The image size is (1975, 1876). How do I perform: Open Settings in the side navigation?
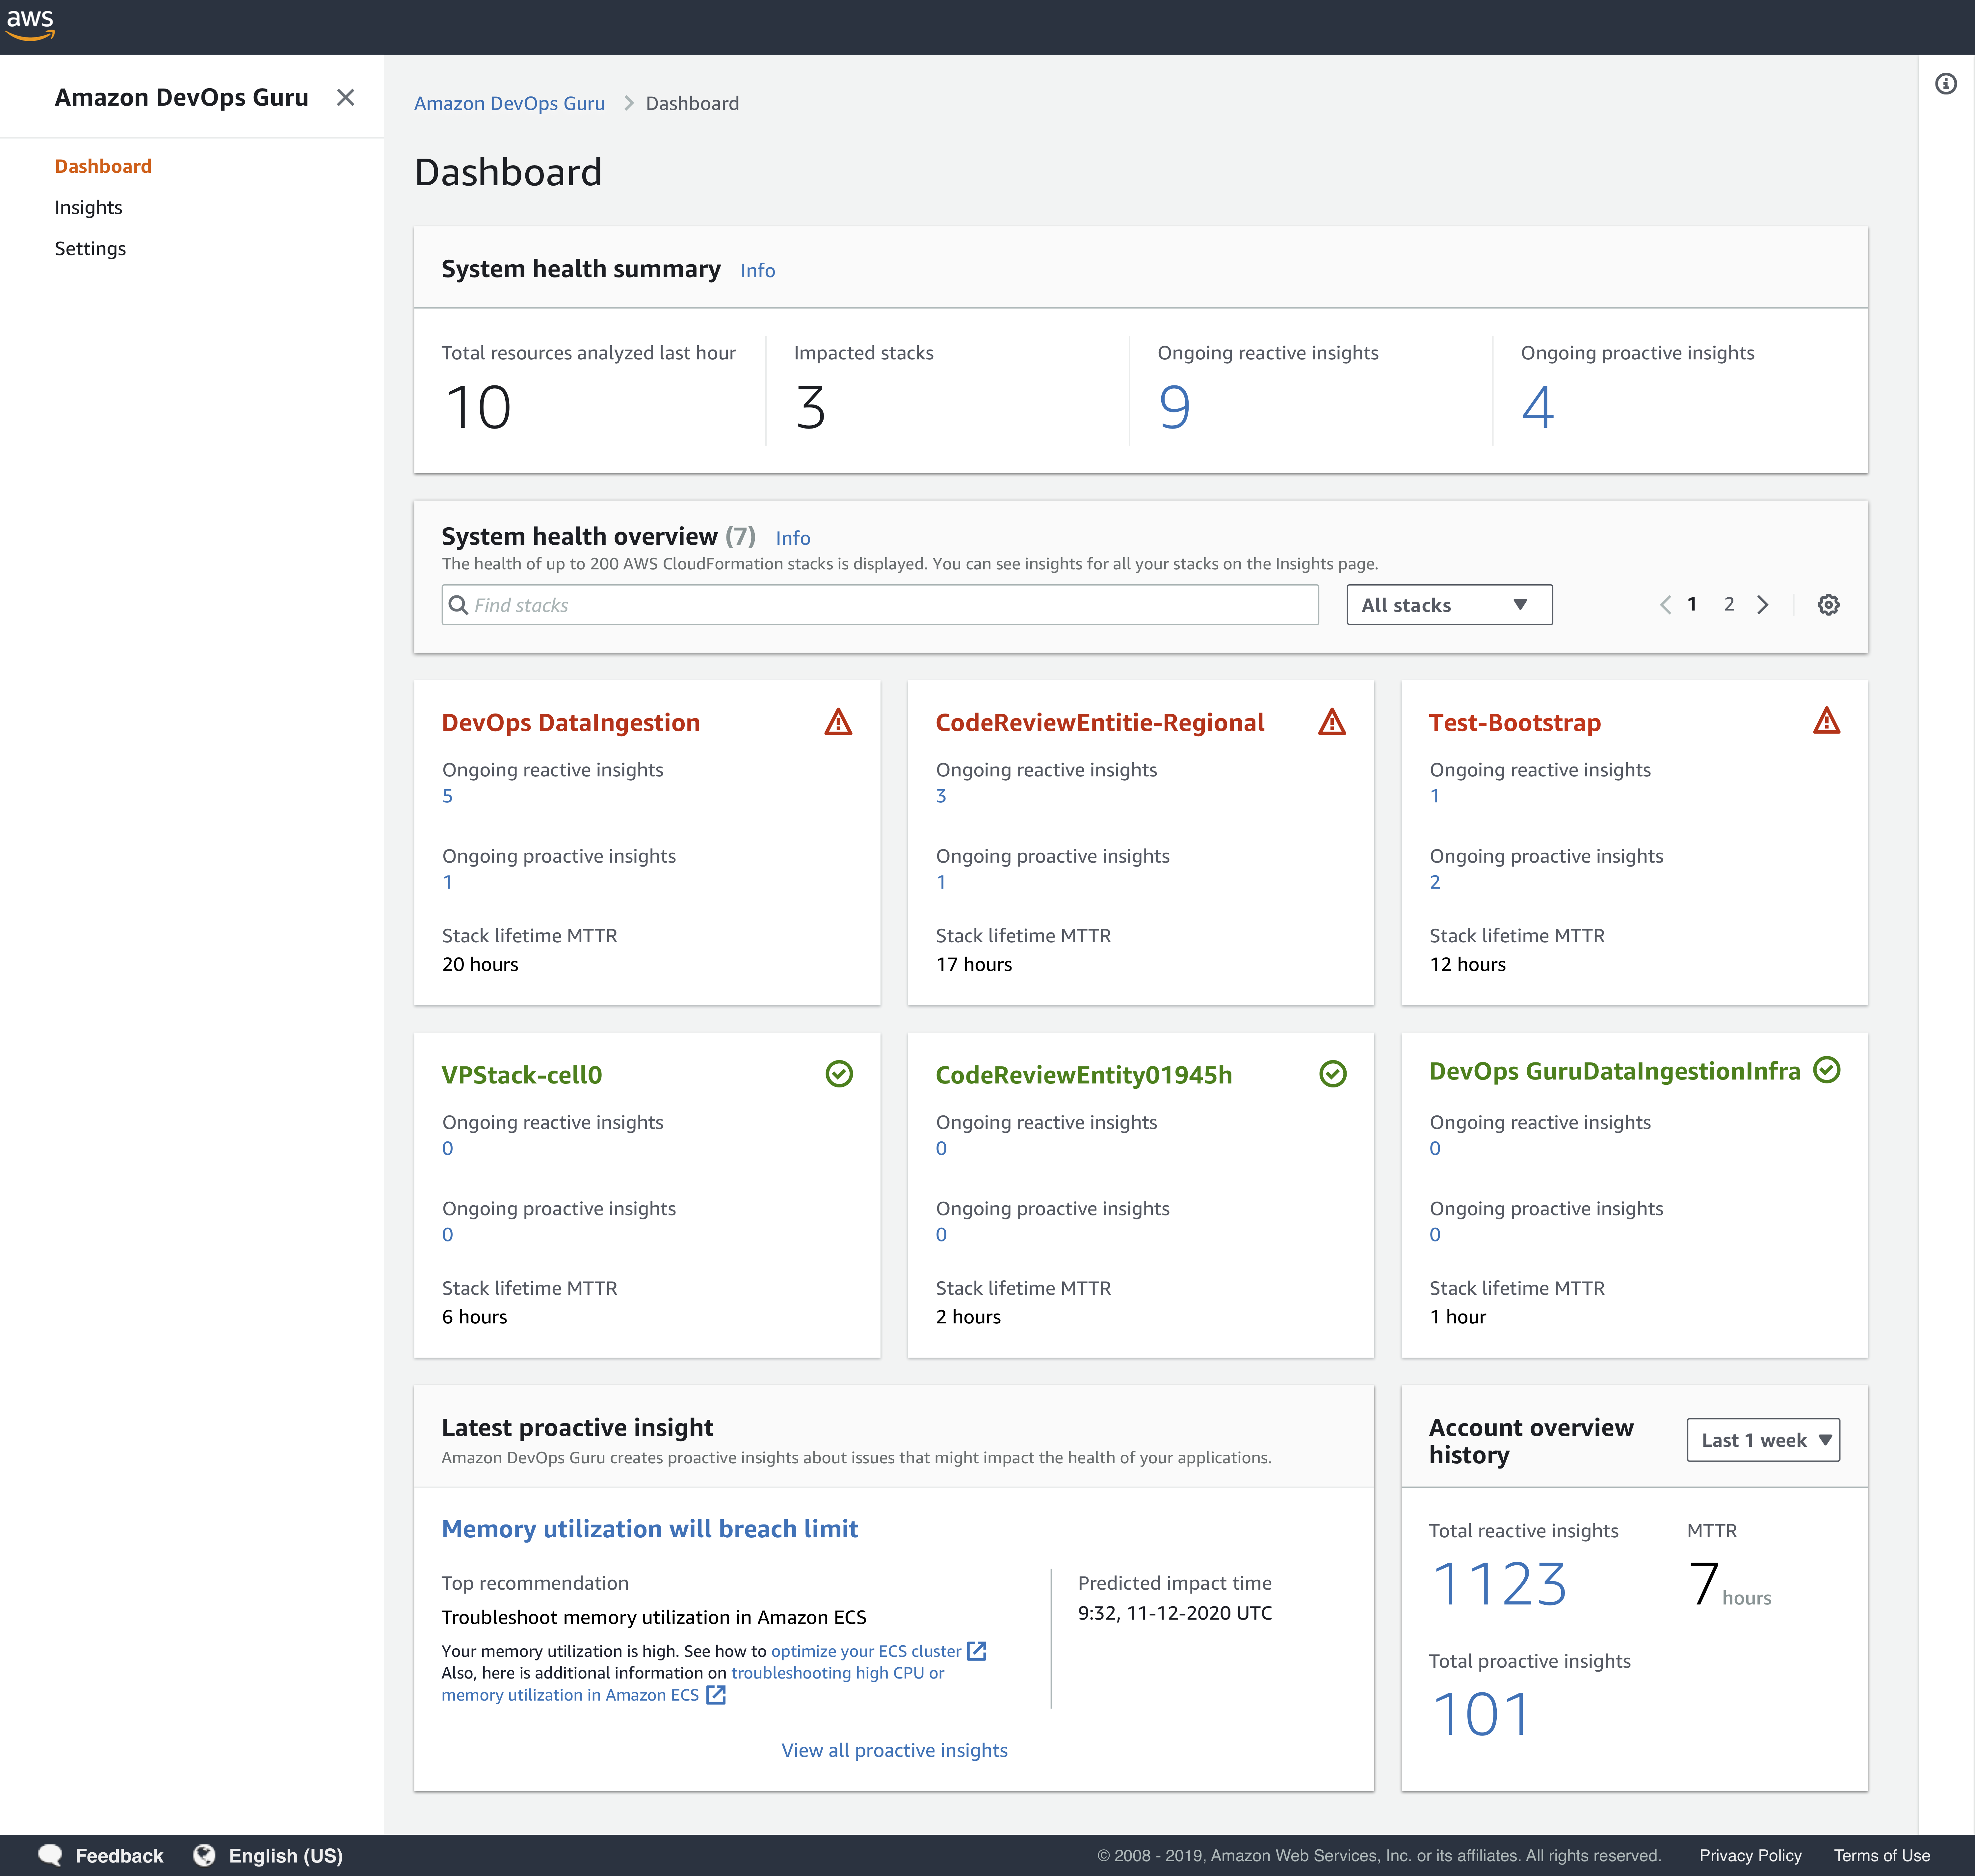[90, 248]
